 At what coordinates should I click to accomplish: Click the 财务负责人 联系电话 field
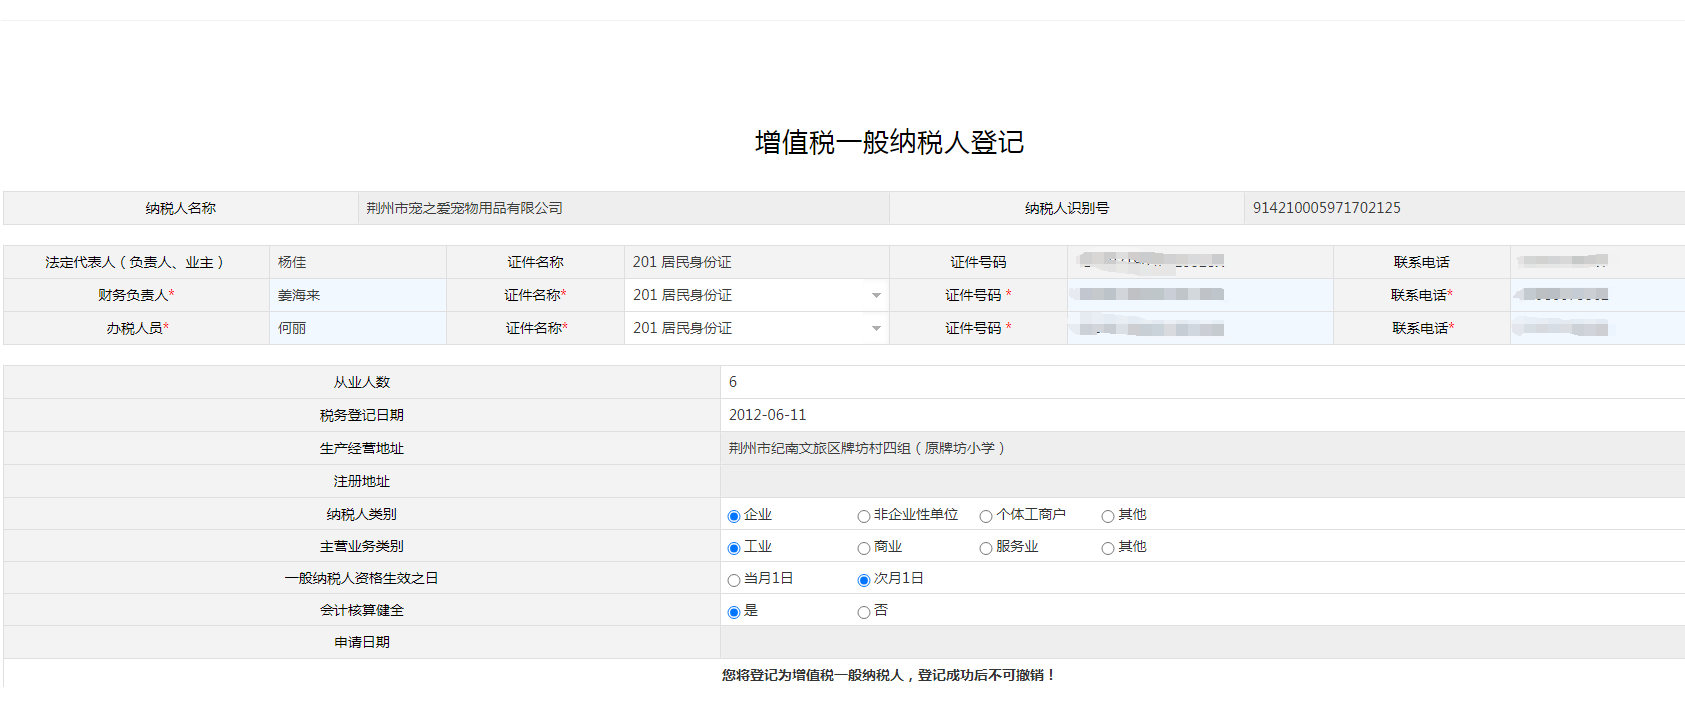(x=1596, y=295)
